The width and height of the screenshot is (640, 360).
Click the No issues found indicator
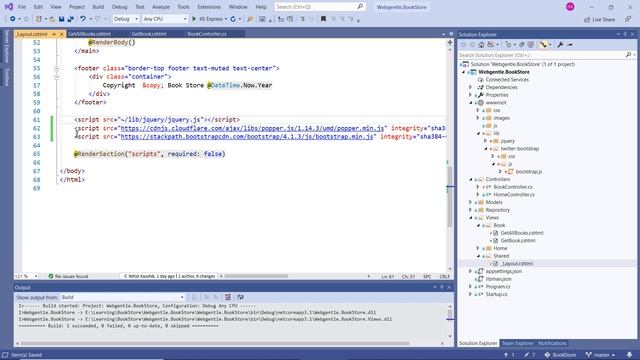point(68,276)
